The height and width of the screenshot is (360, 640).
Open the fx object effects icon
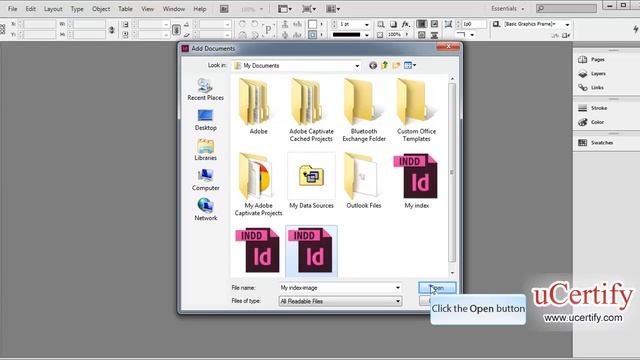point(405,24)
